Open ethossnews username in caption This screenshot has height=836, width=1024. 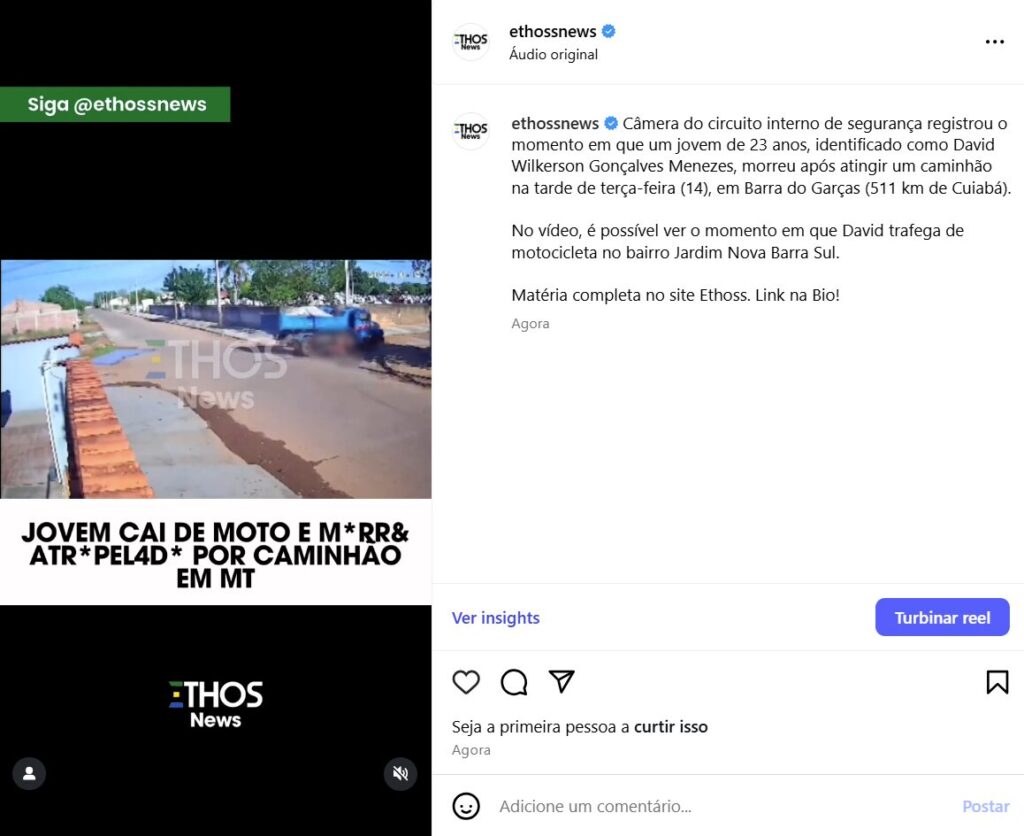(554, 123)
